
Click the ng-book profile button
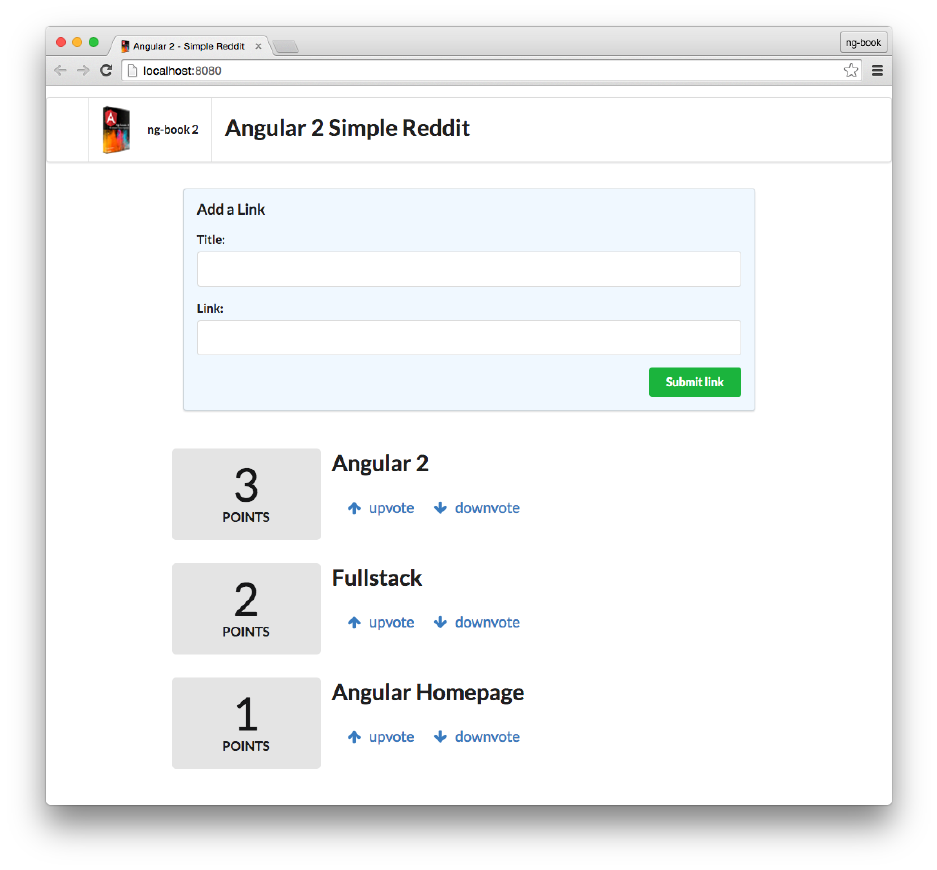pos(863,43)
